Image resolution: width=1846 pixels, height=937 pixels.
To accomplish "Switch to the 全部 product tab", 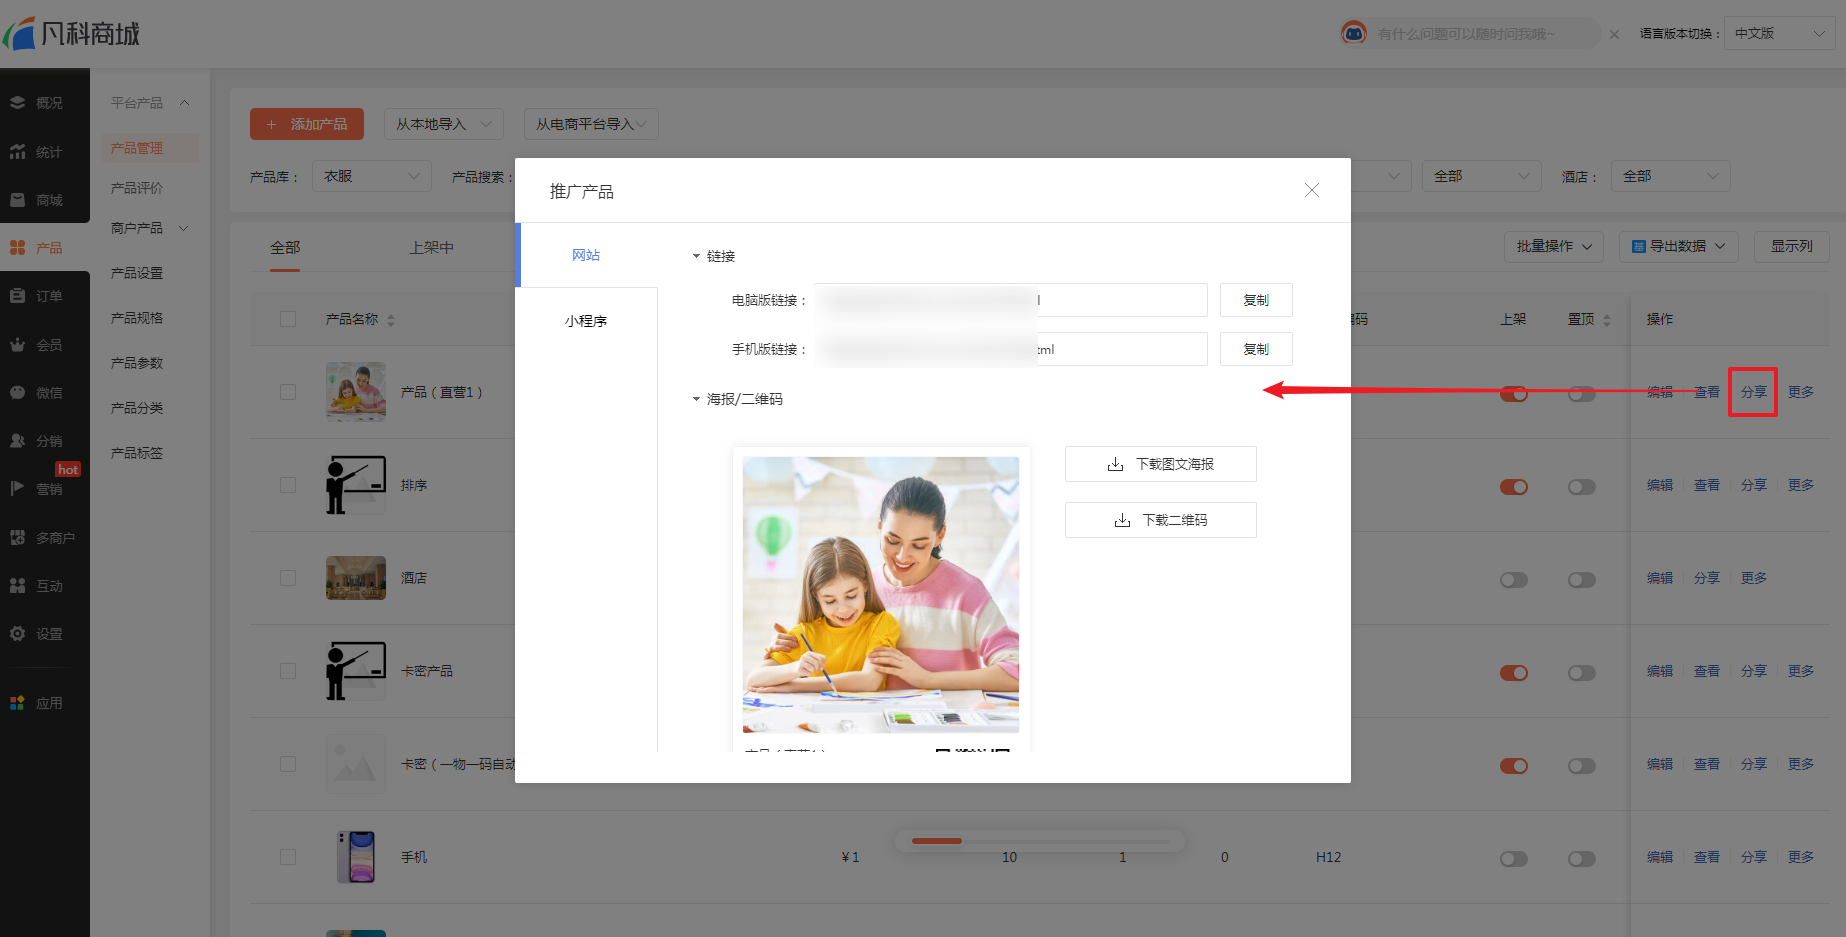I will click(285, 247).
